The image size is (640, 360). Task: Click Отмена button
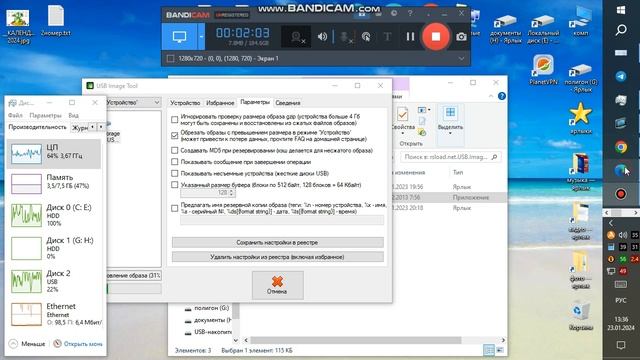(278, 285)
